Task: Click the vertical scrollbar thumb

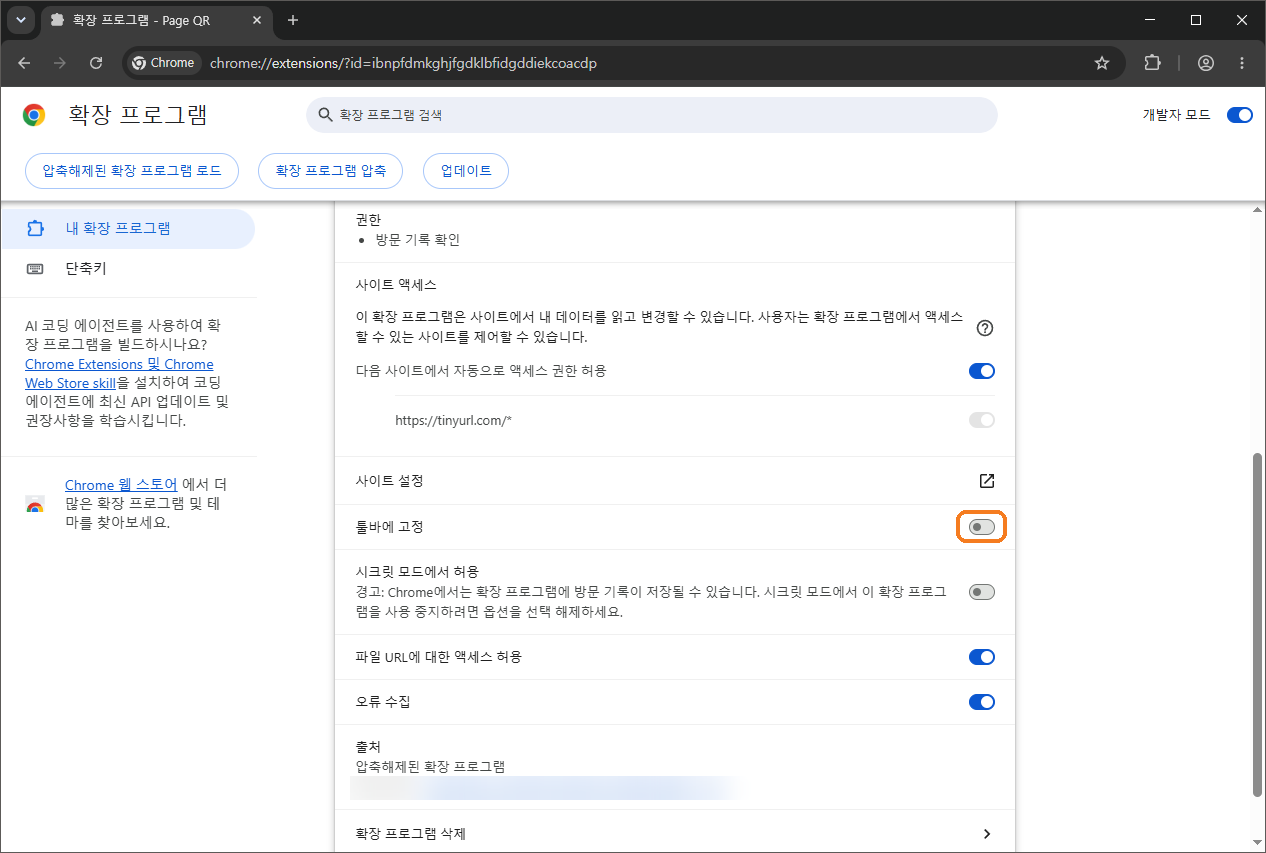Action: pyautogui.click(x=1257, y=624)
